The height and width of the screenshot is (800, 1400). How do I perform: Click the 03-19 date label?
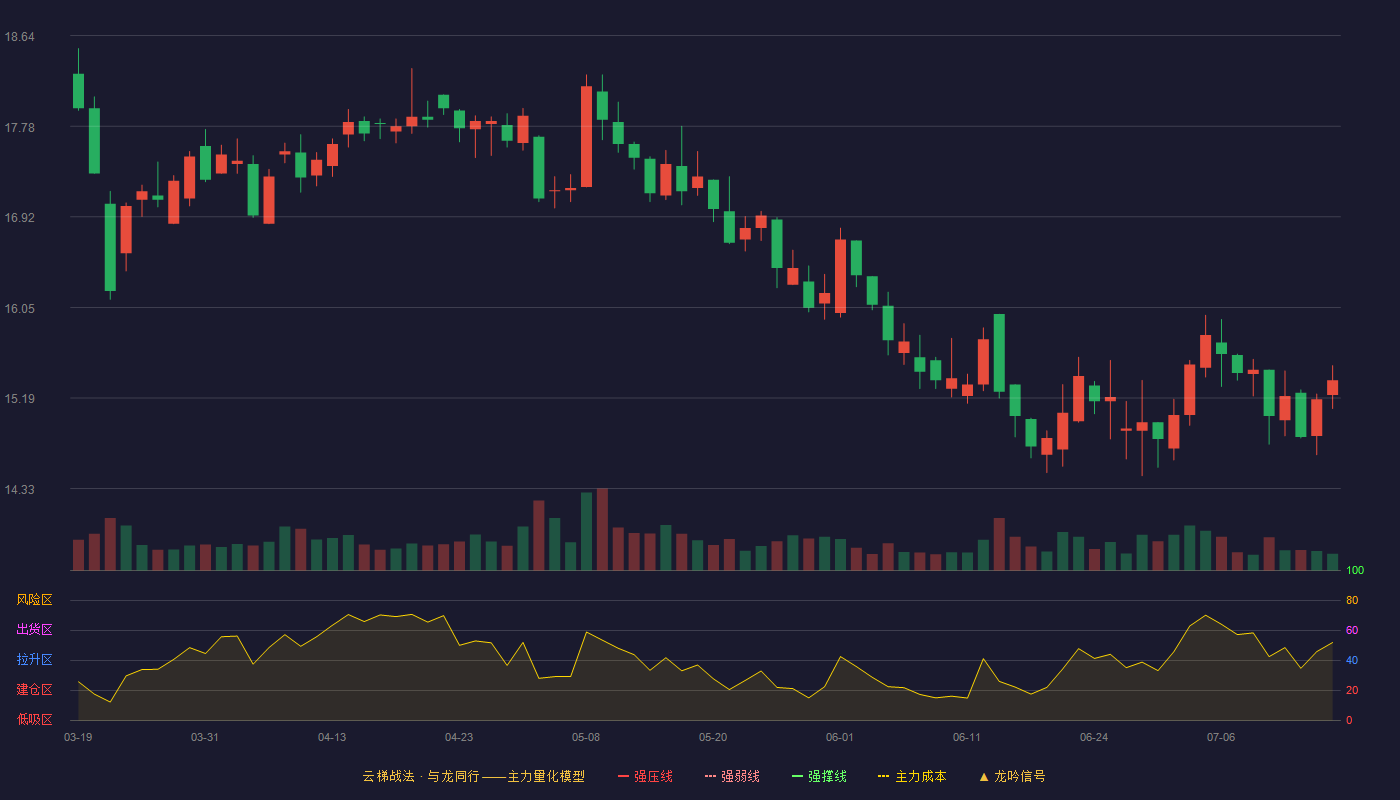point(78,737)
